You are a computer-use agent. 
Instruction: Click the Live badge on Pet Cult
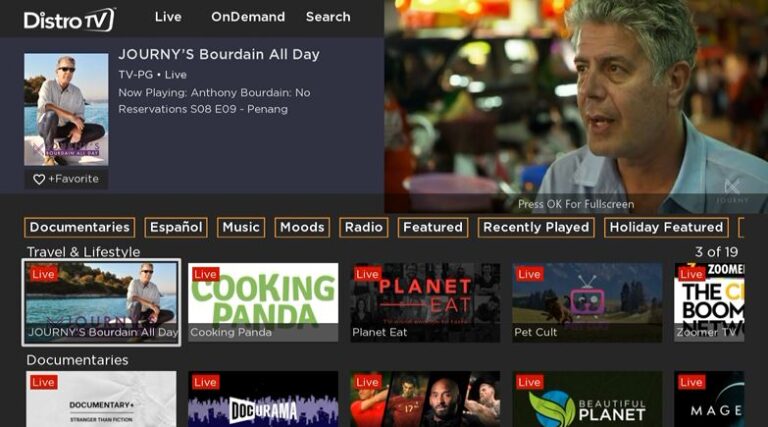pos(529,274)
